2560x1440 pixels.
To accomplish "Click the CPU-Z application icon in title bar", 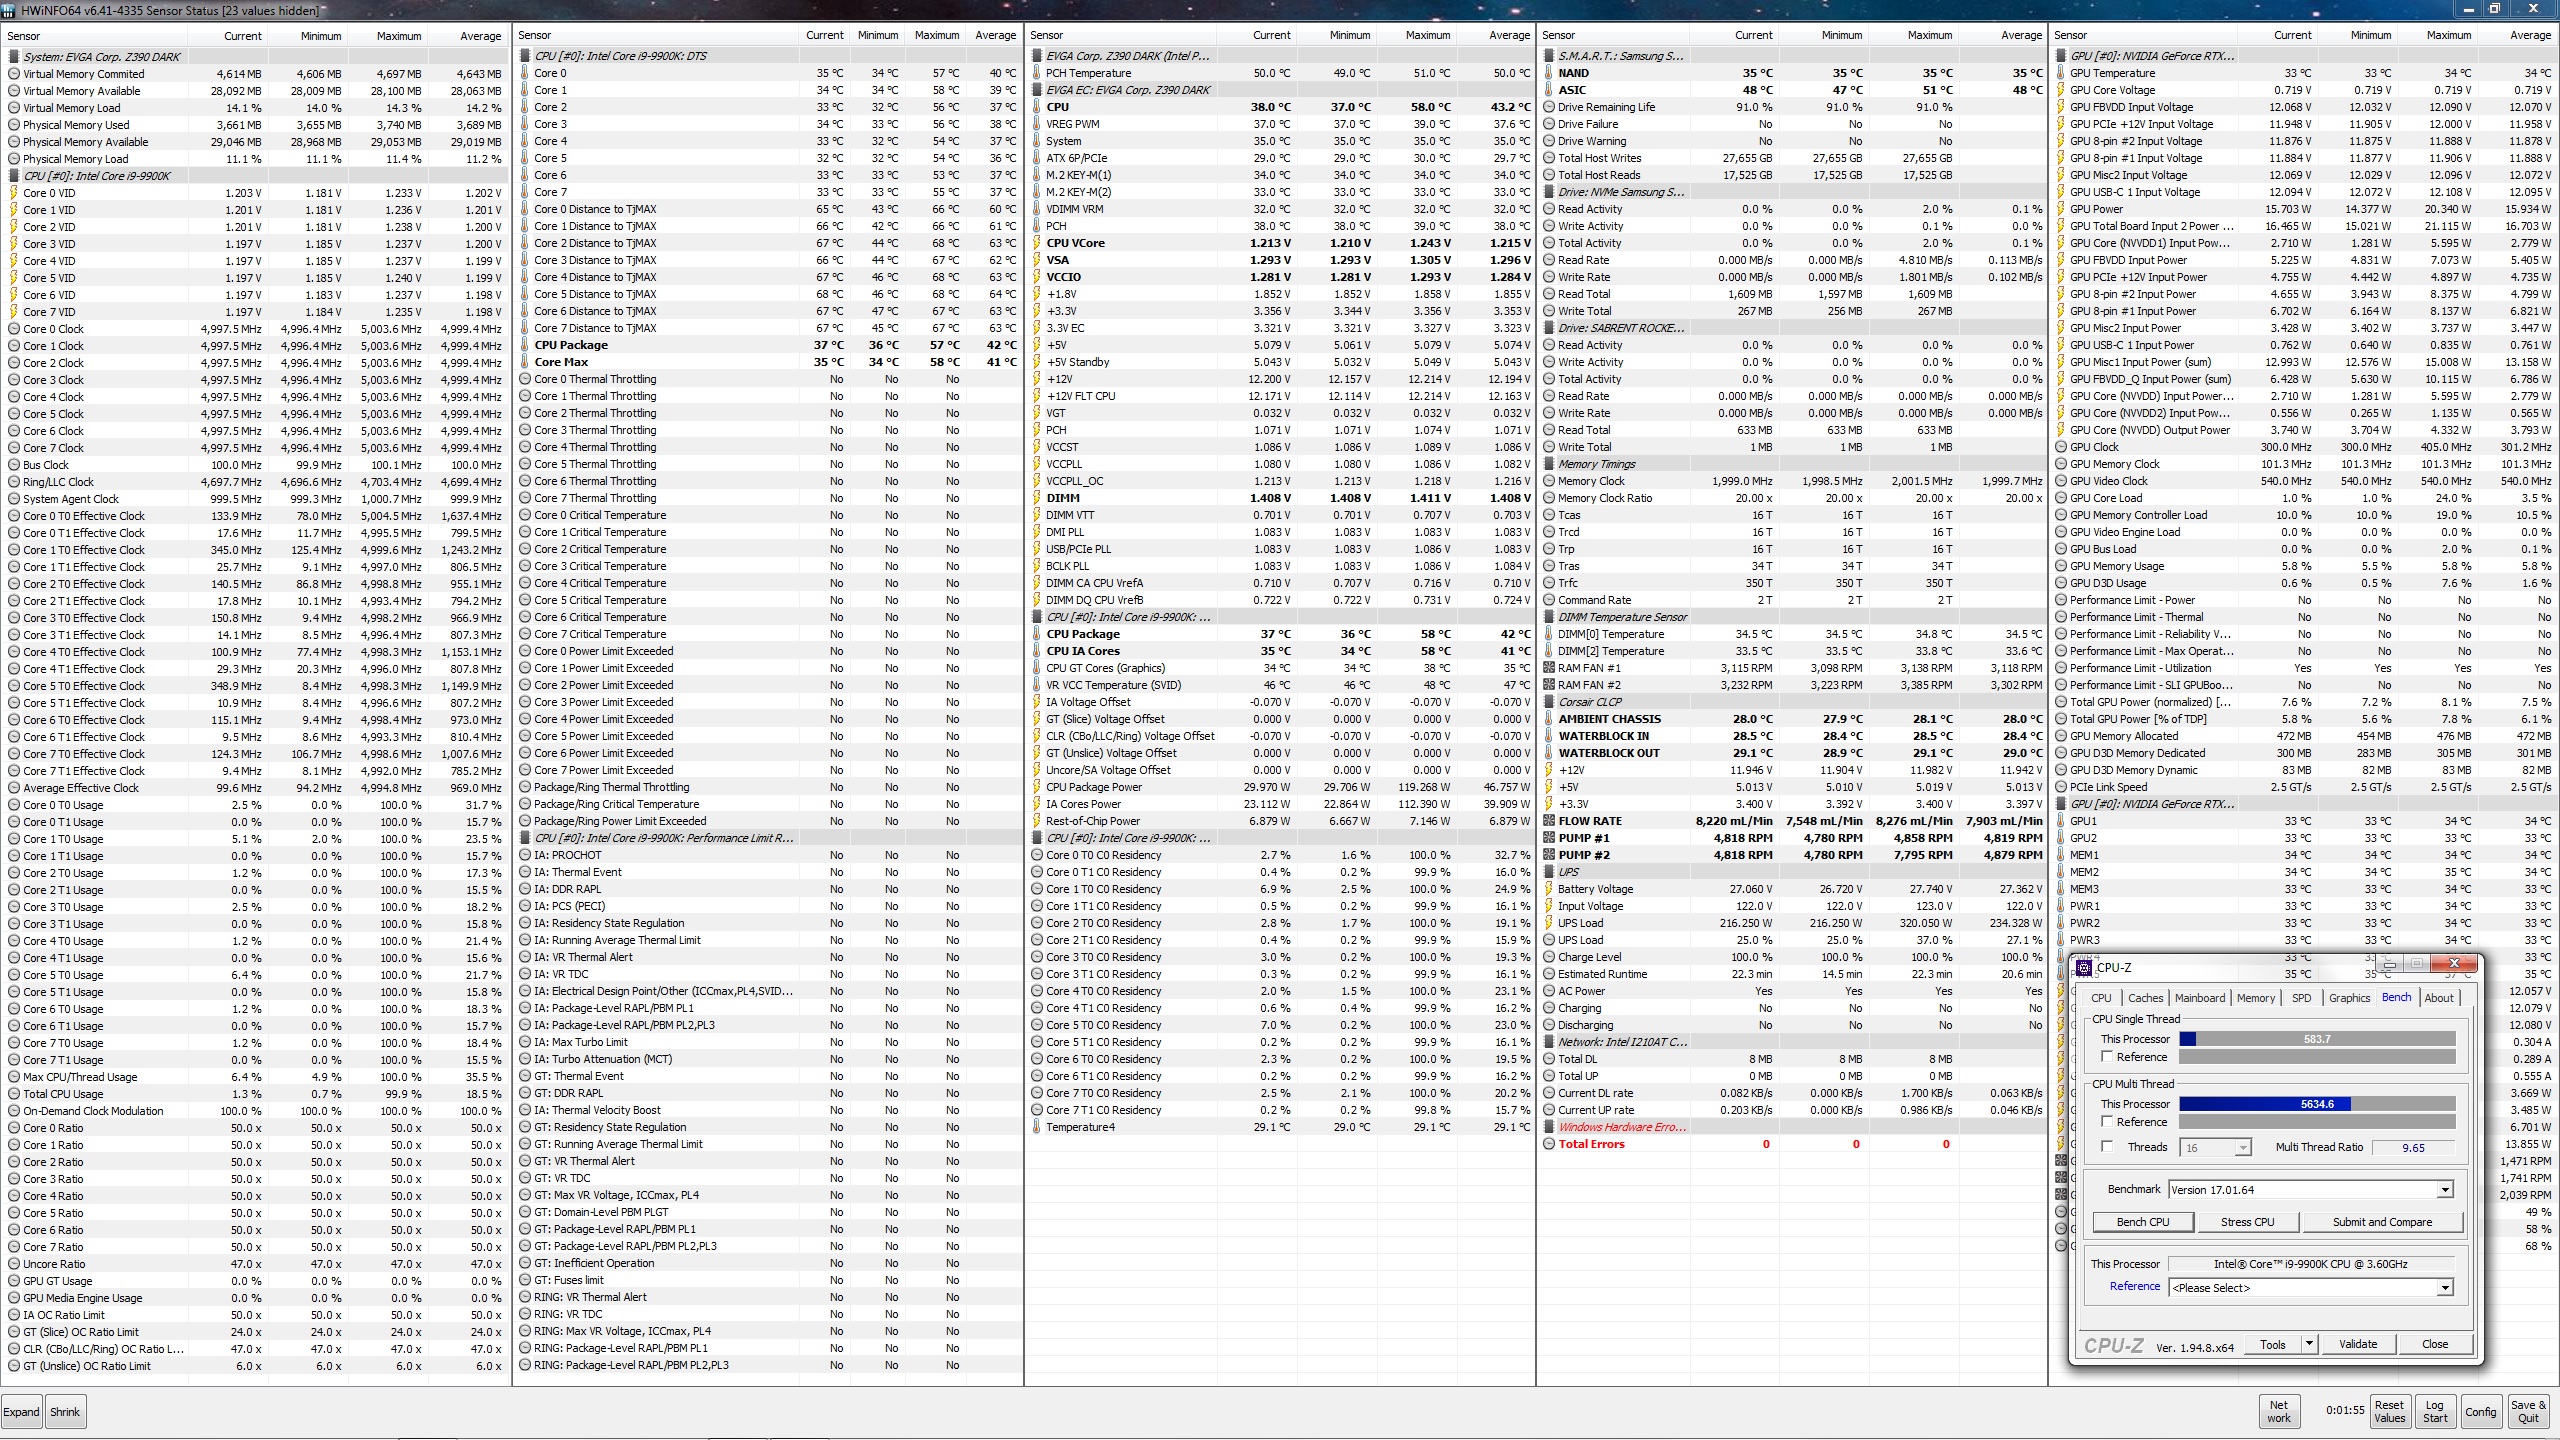I will point(2084,967).
